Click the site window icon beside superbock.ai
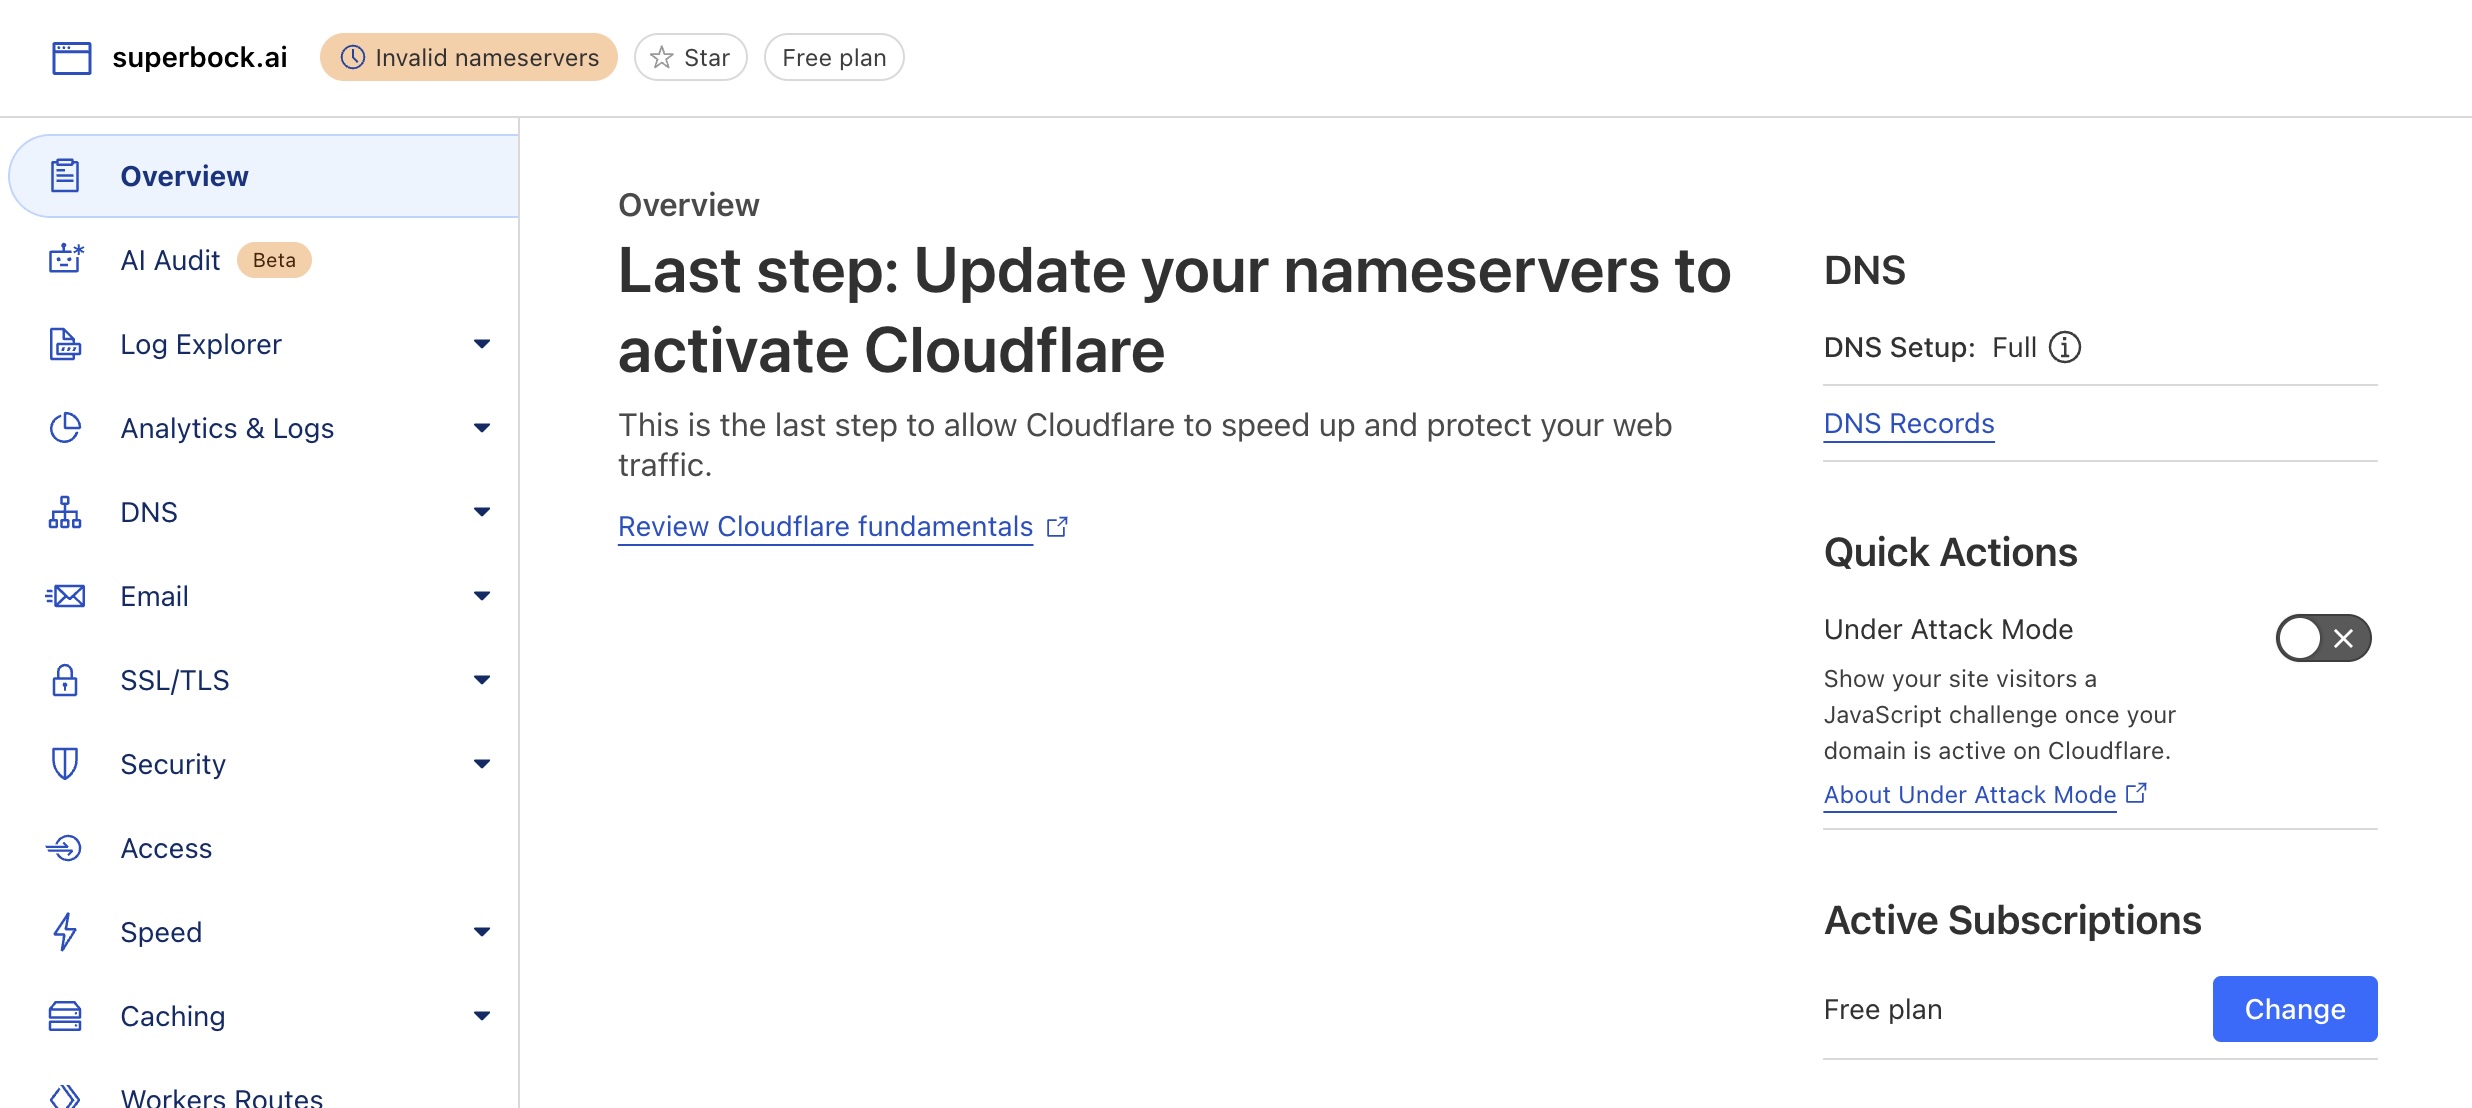This screenshot has width=2472, height=1108. 71,58
